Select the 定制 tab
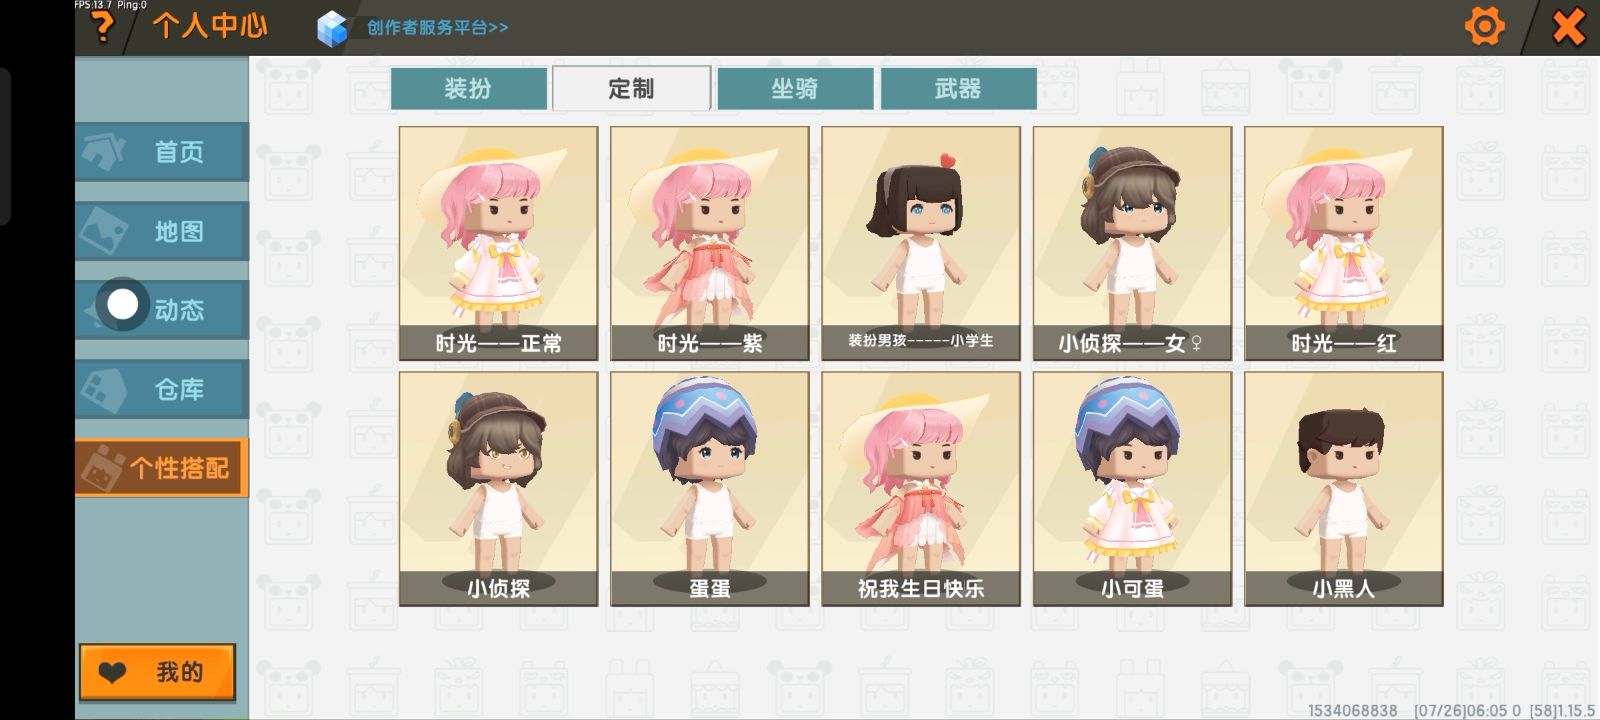The width and height of the screenshot is (1600, 720). point(631,88)
